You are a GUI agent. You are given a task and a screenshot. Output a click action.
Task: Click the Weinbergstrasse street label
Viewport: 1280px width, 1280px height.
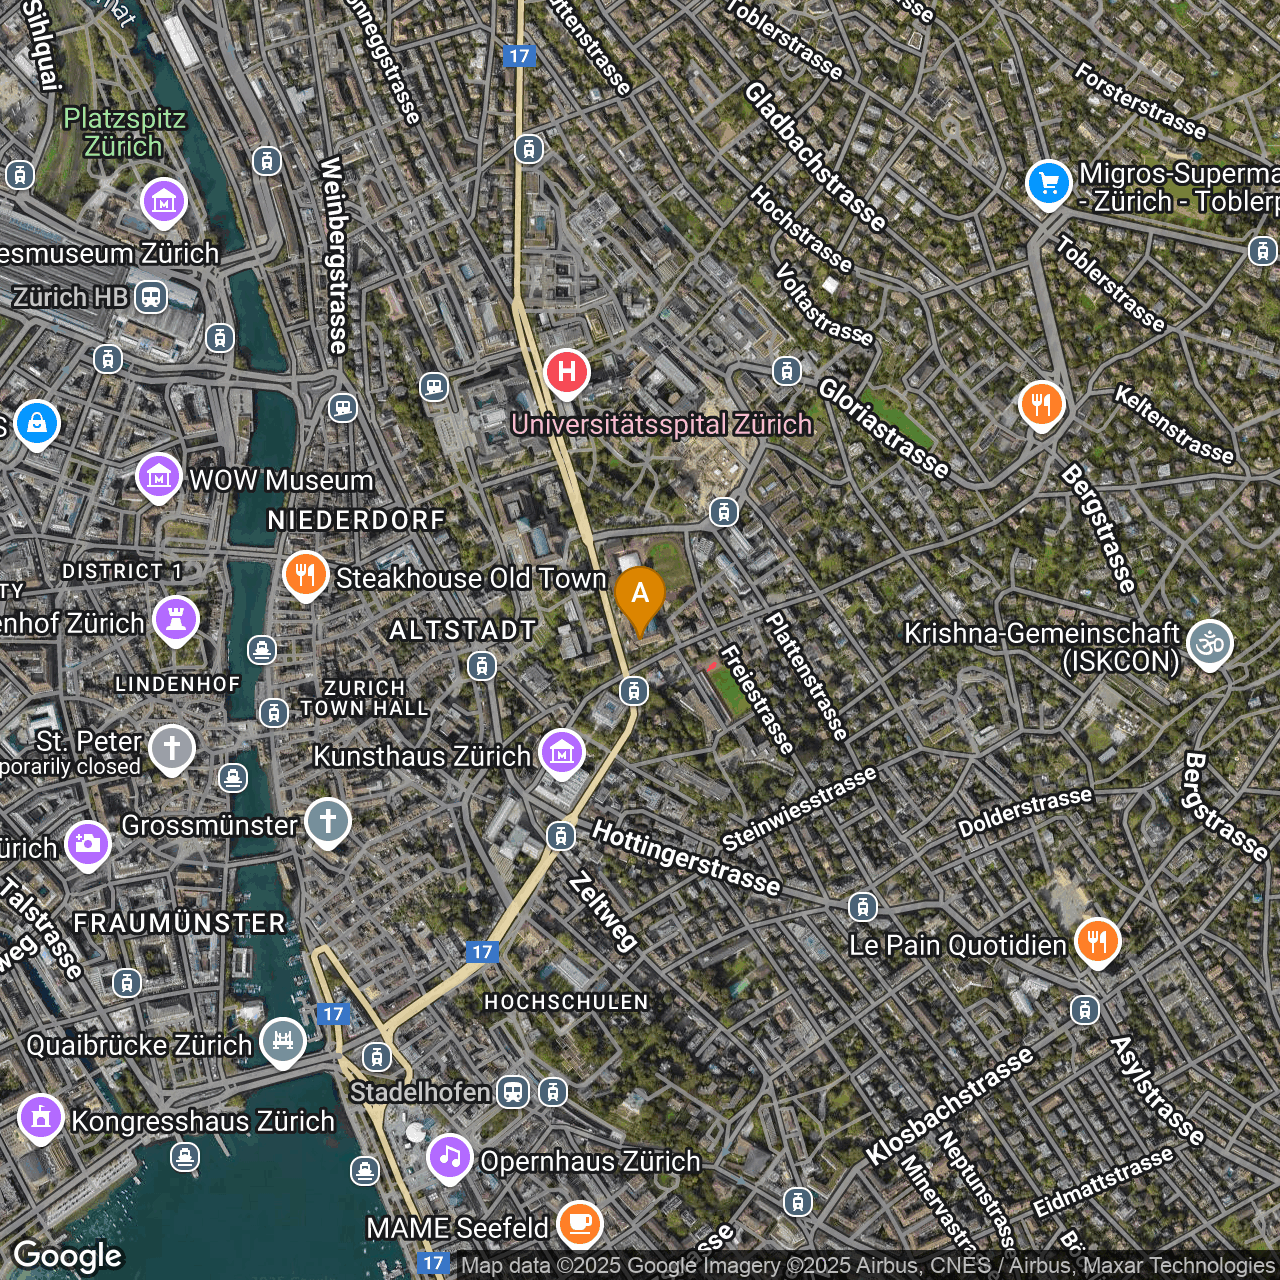[334, 255]
